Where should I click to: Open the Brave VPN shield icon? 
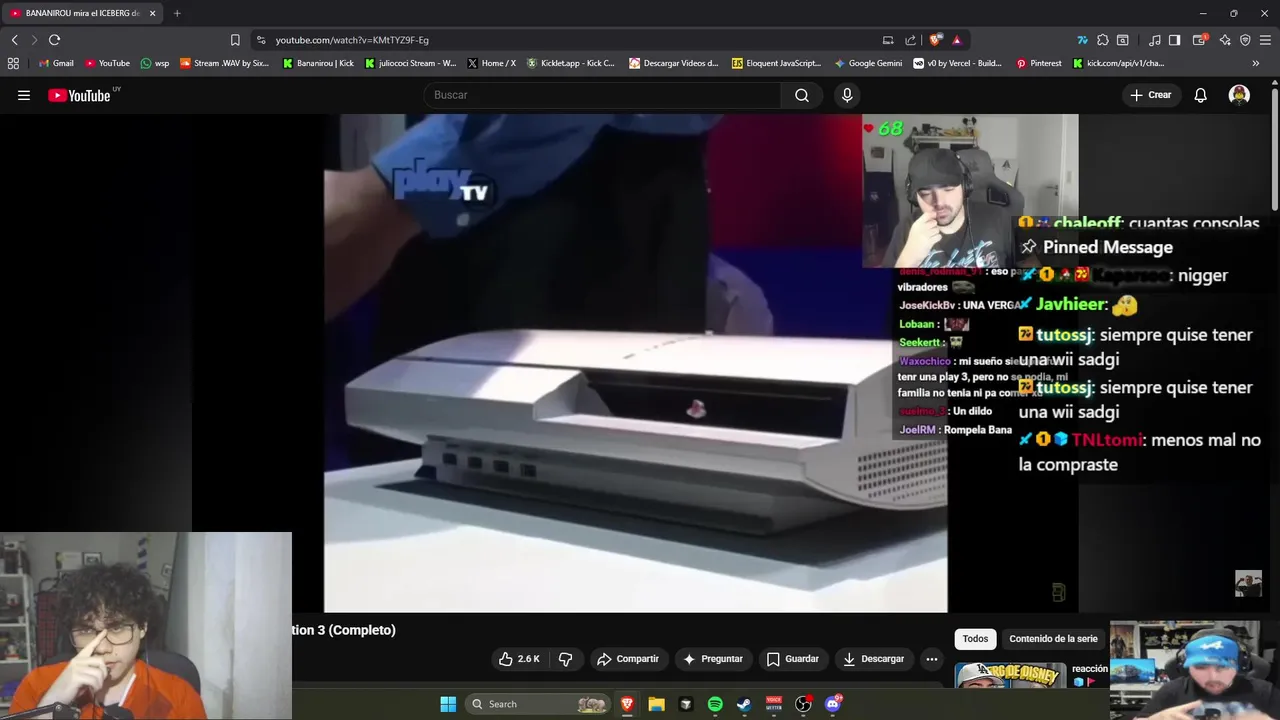[1245, 40]
